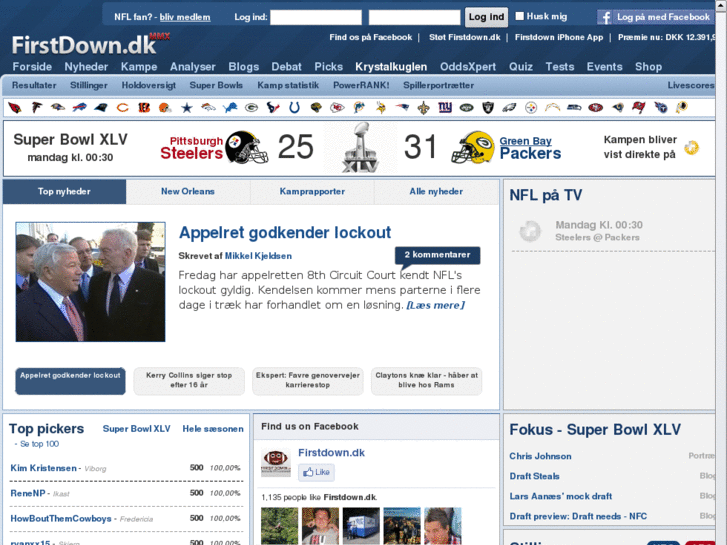727x545 pixels.
Task: Open the Atlanta Falcons team logo
Action: (36, 108)
